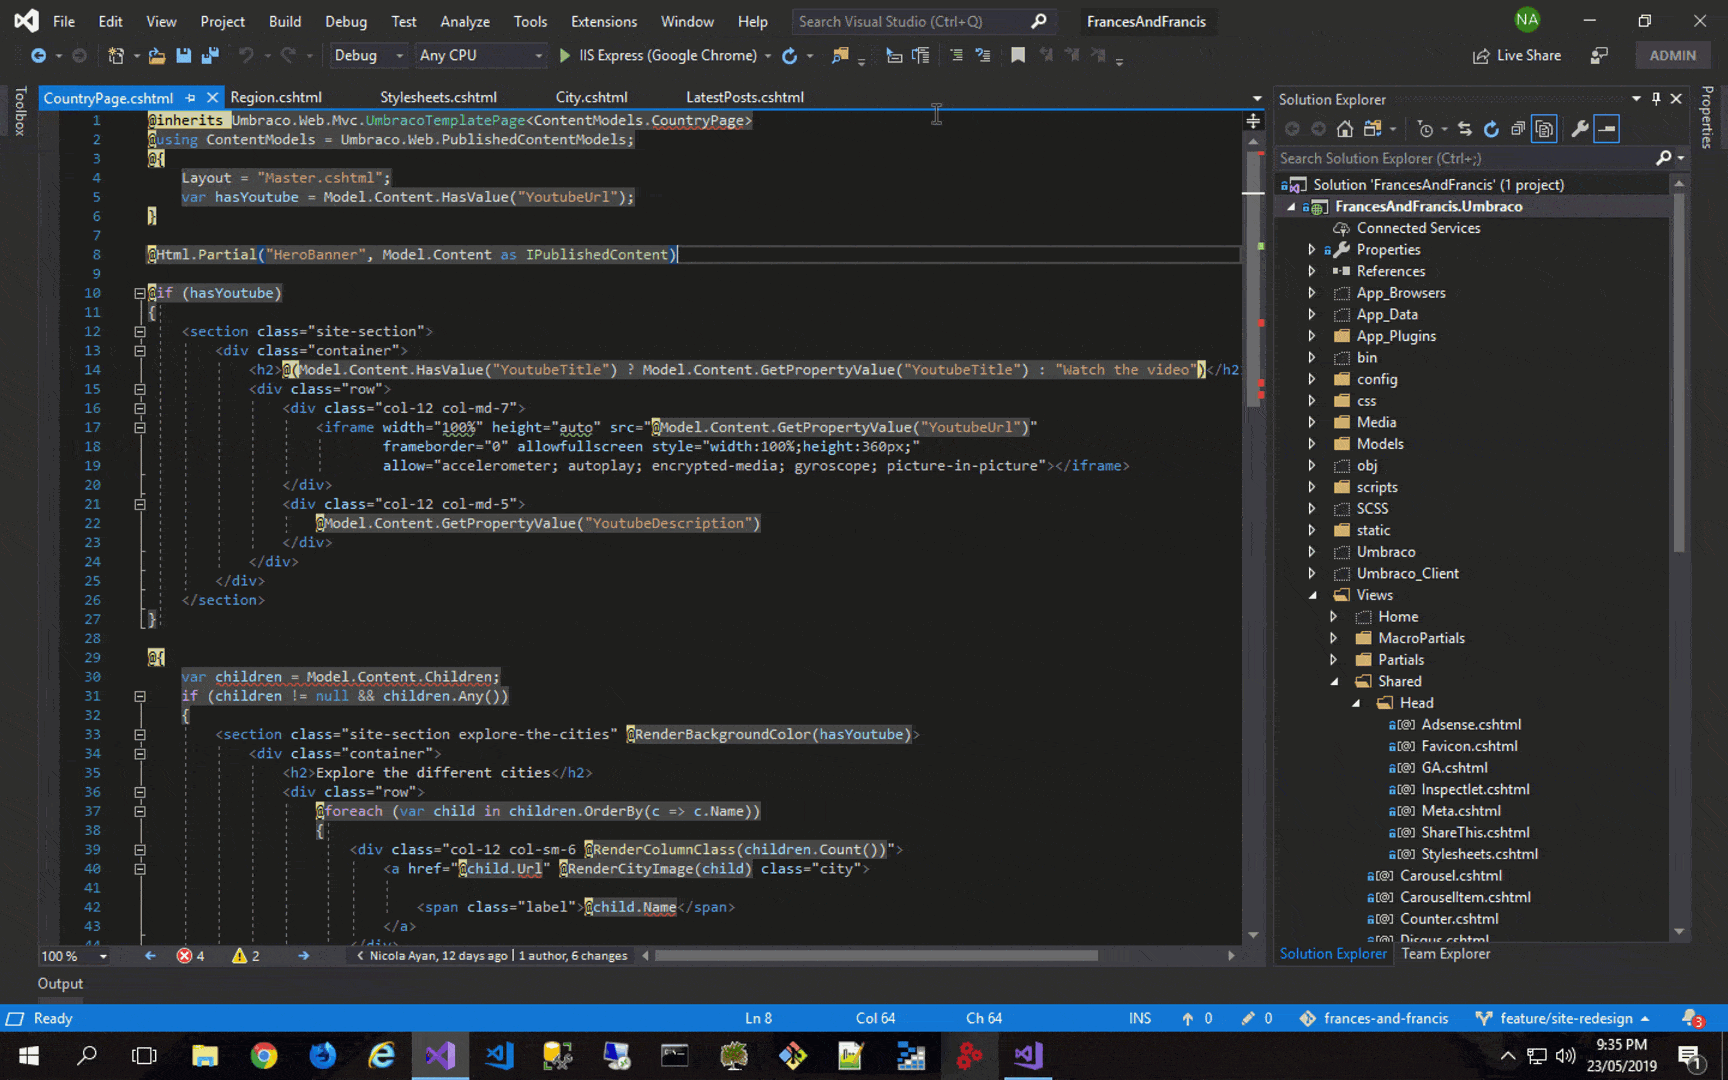Open the Sync with Active Document icon
1728x1080 pixels.
point(1465,129)
